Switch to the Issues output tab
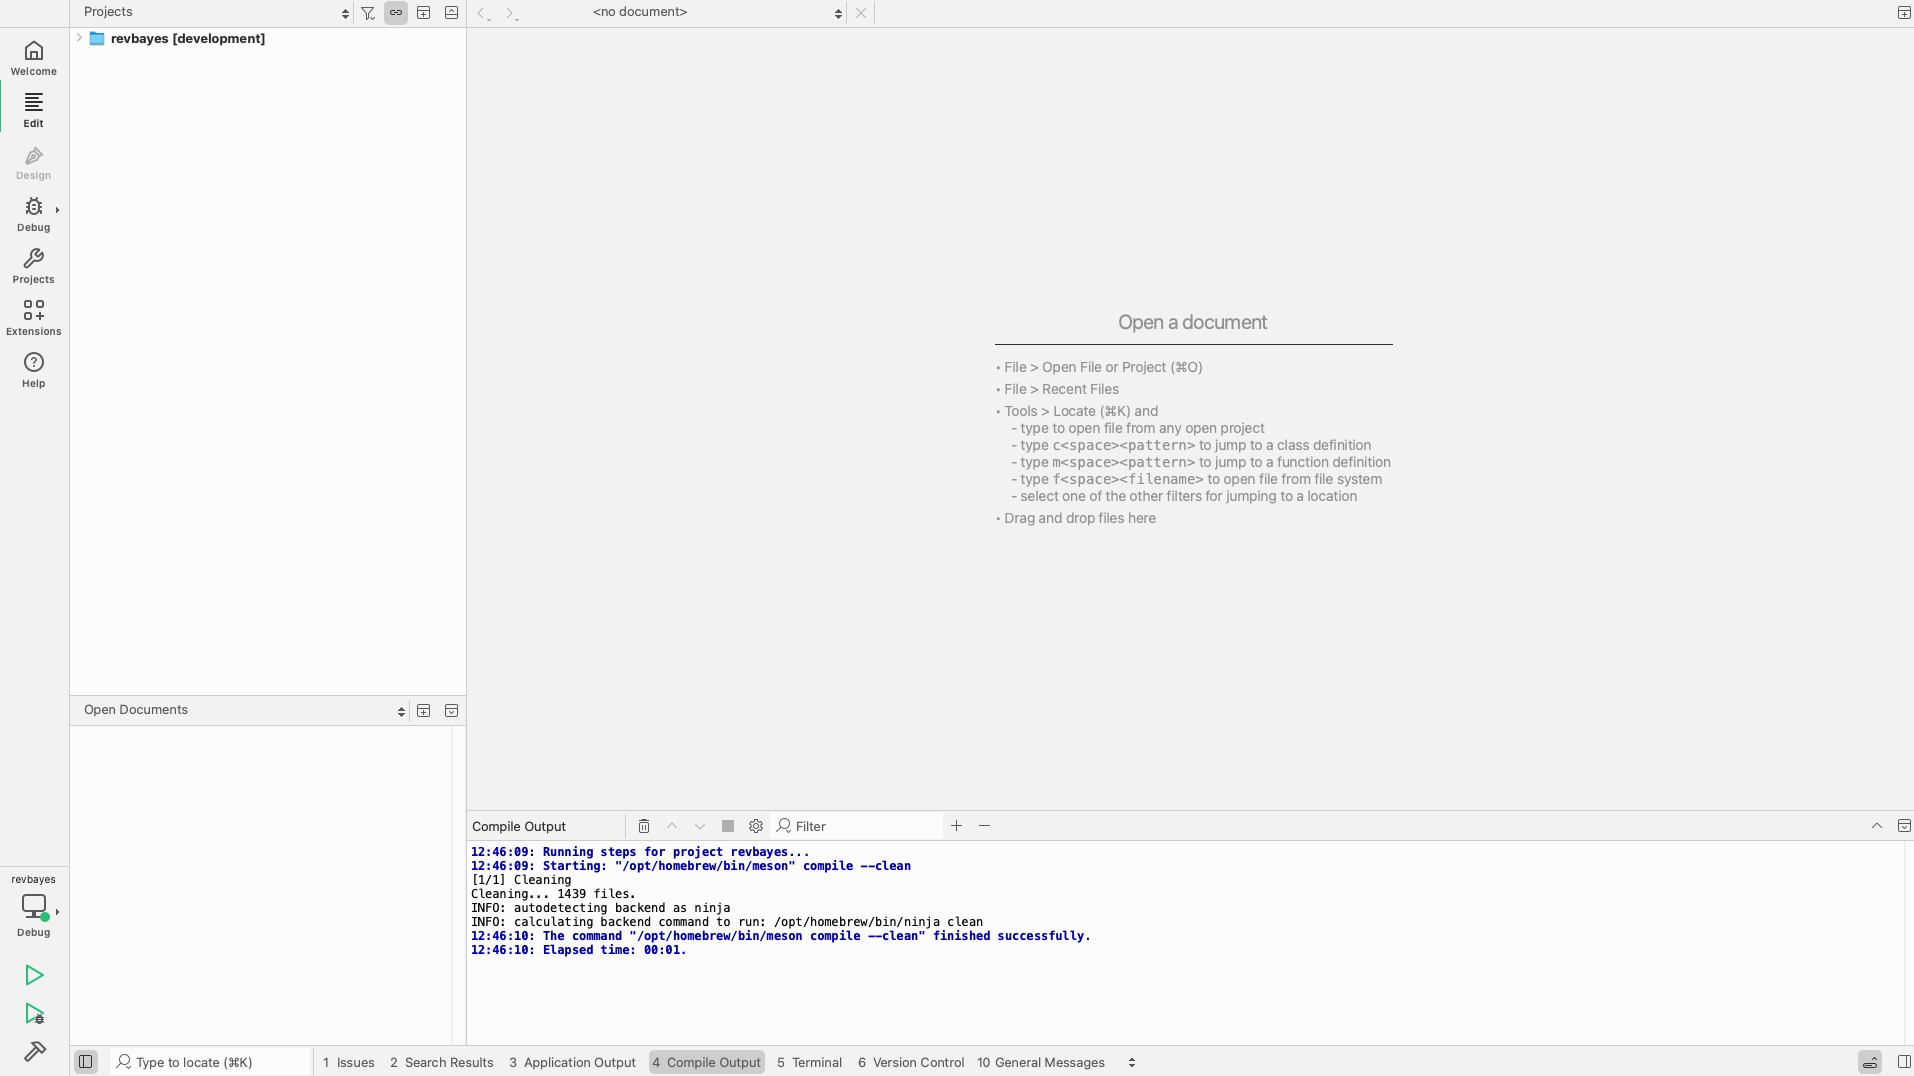 tap(348, 1062)
